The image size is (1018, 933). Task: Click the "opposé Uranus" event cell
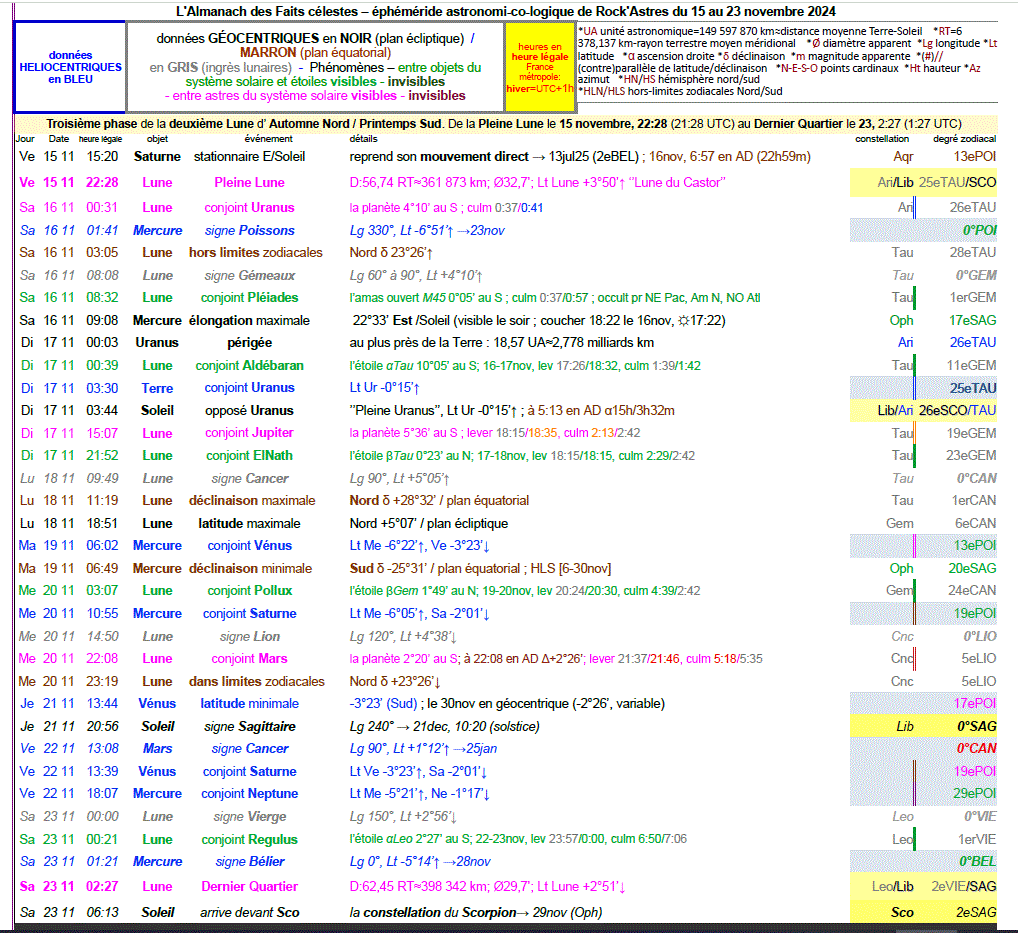click(249, 410)
